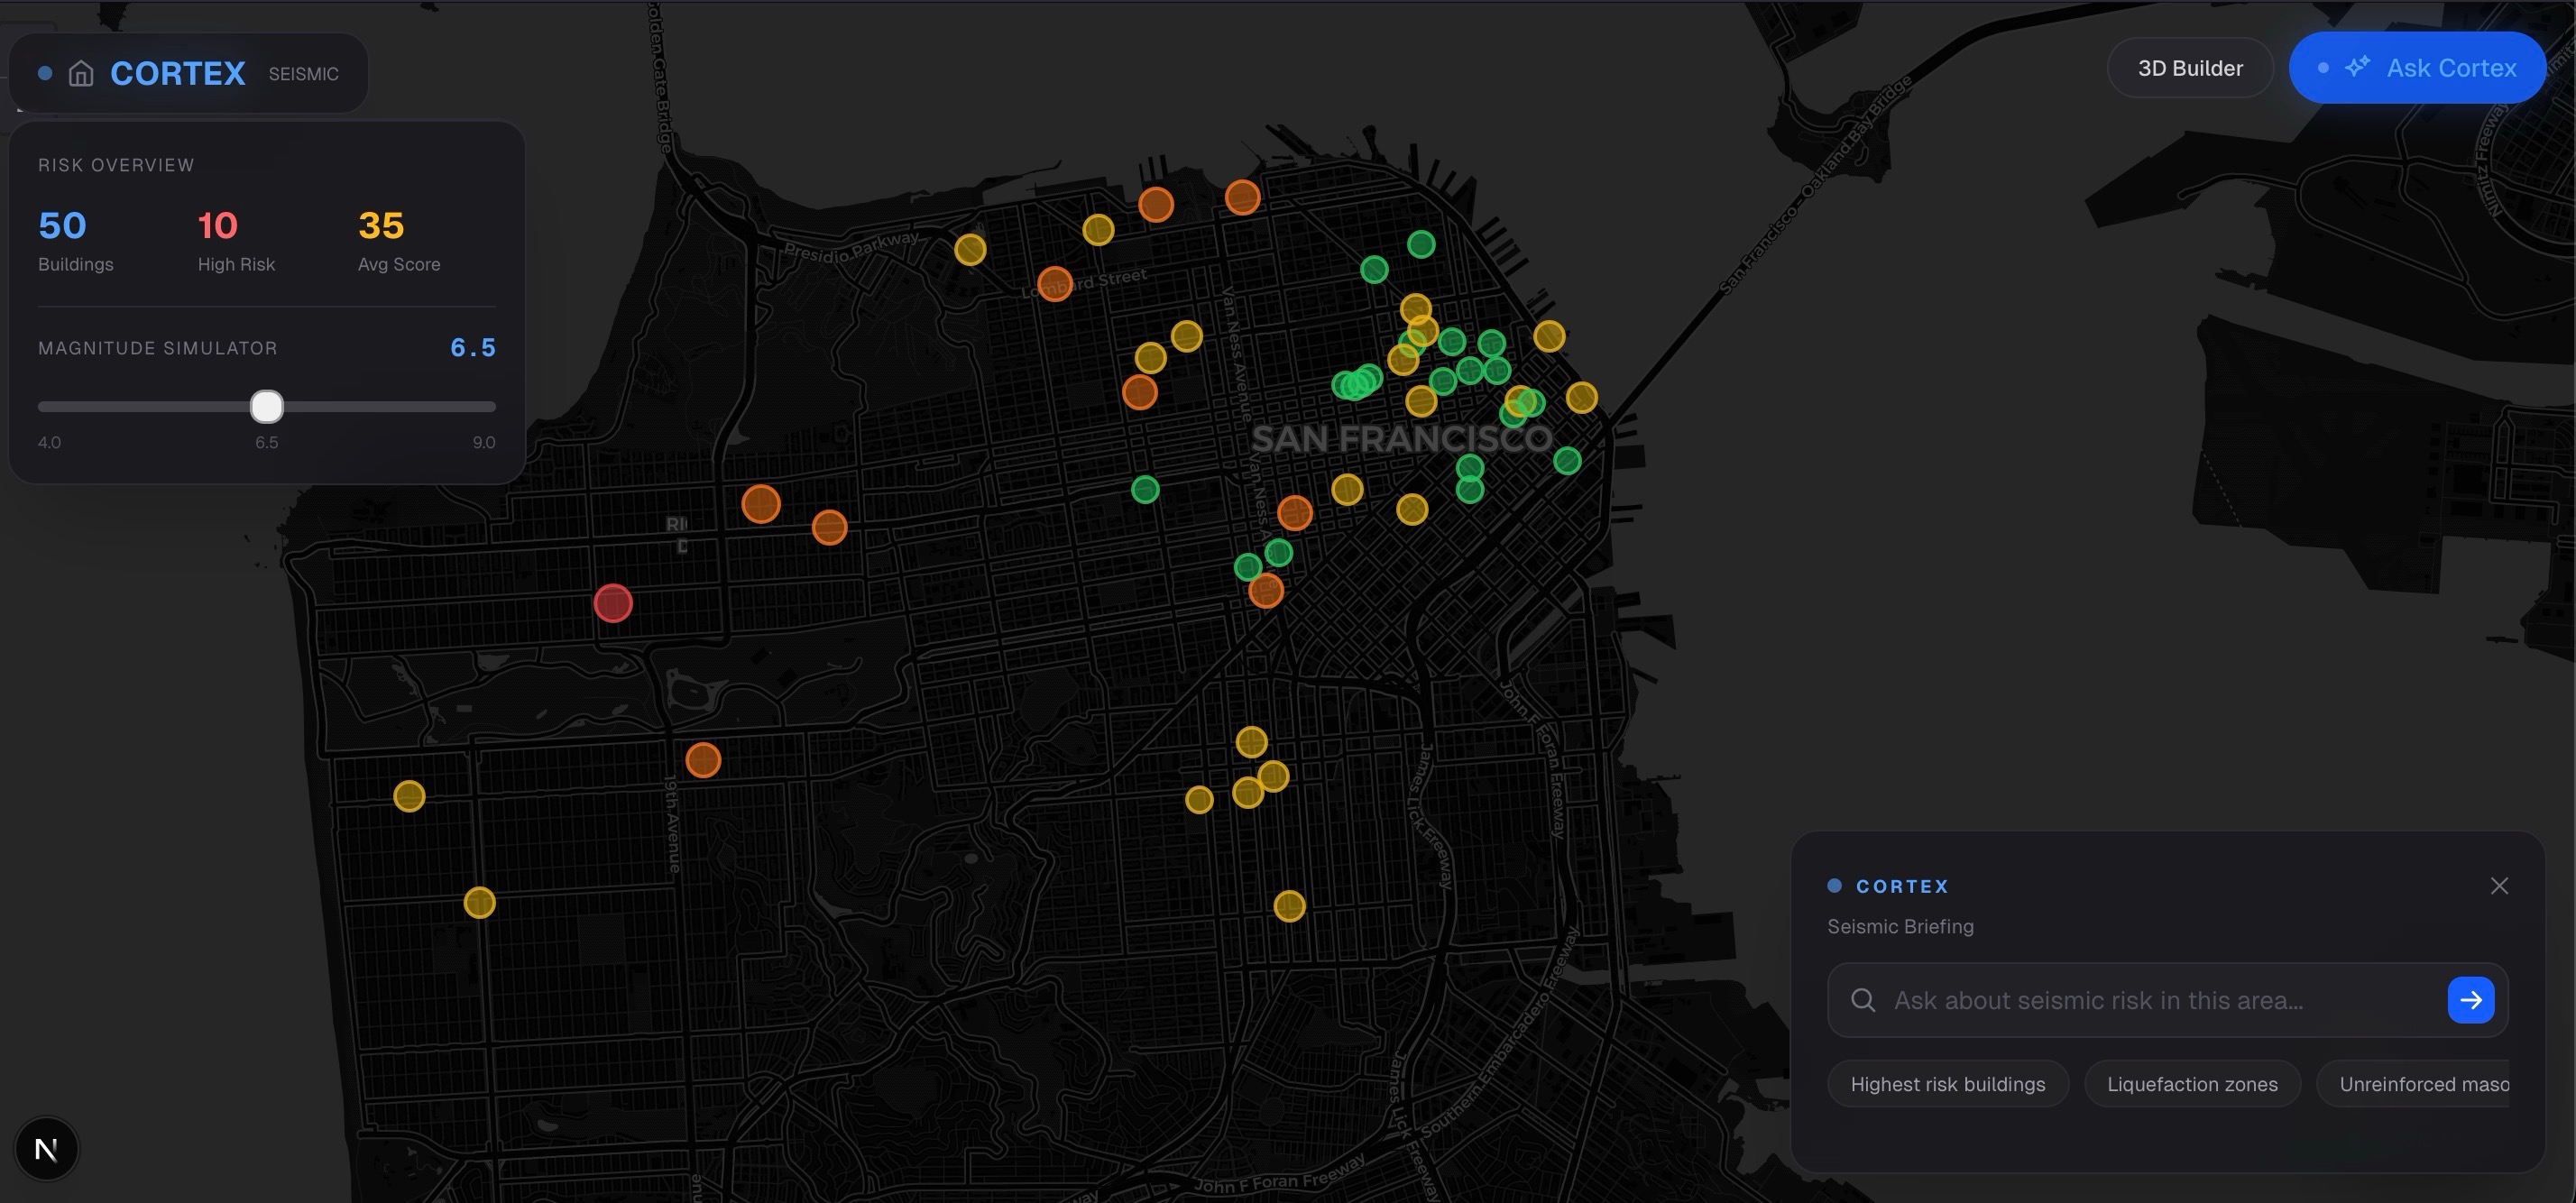The image size is (2576, 1203).
Task: Click the home icon beside CORTEX
Action: [x=81, y=73]
